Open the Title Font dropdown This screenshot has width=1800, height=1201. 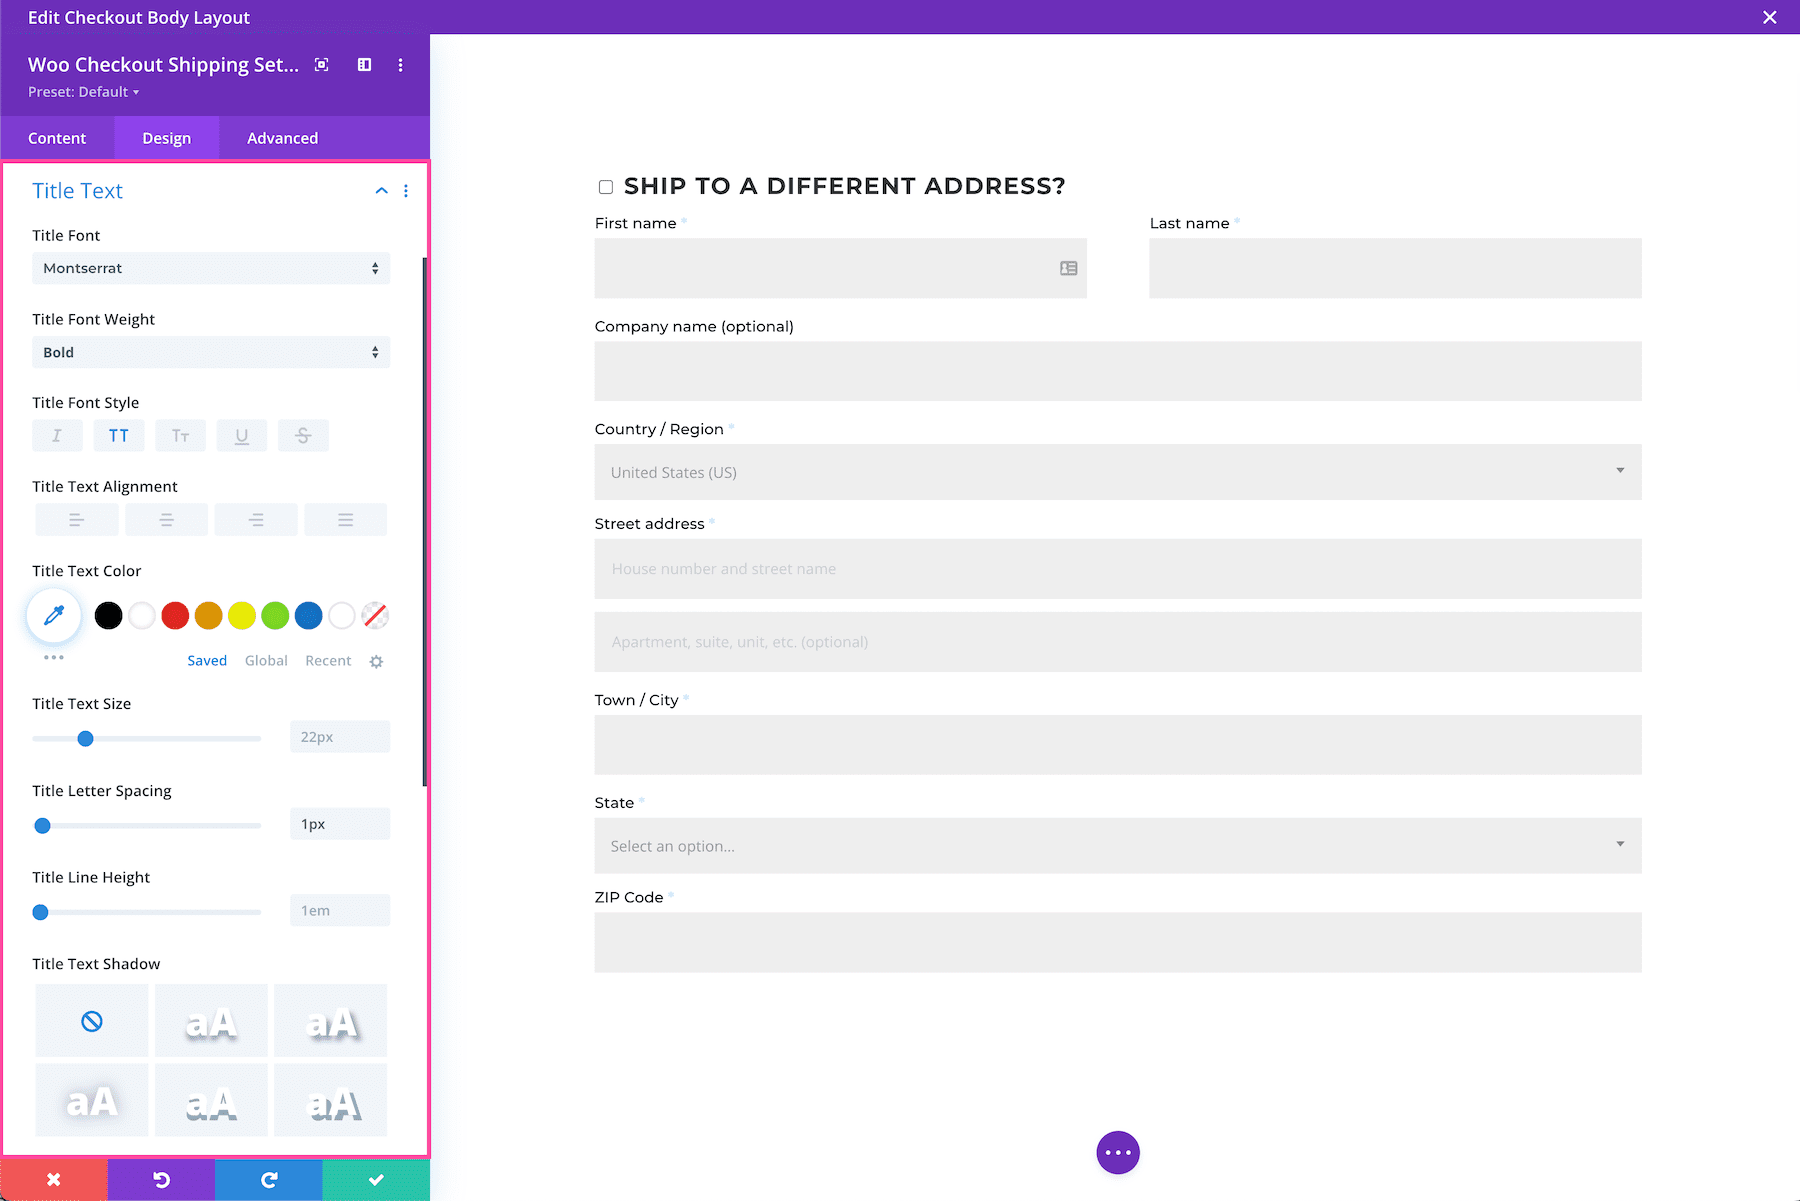click(x=210, y=268)
